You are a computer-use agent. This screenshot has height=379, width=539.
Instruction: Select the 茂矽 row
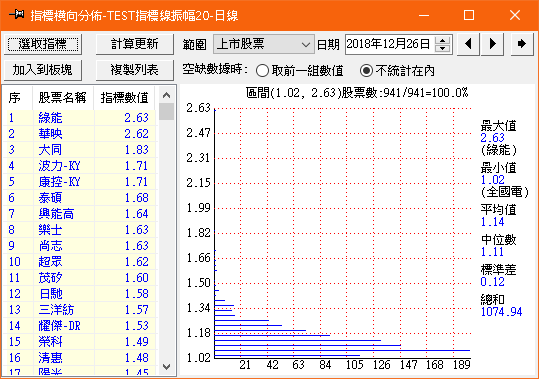[x=79, y=278]
